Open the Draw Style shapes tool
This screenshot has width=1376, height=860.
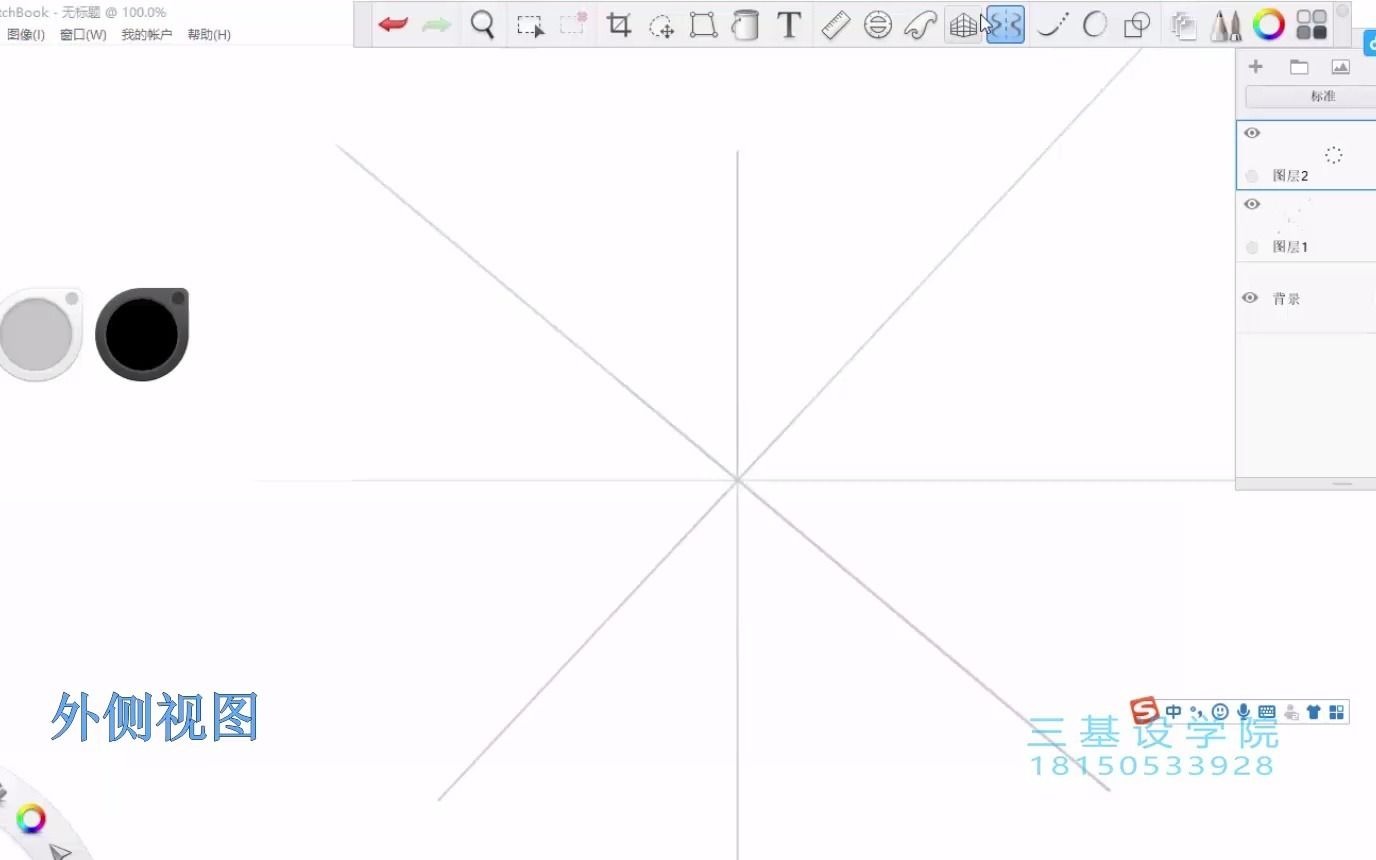pos(1137,25)
